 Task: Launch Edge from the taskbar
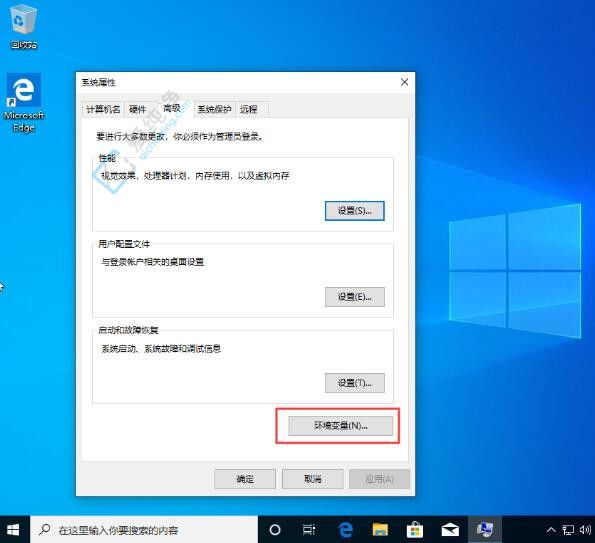345,530
